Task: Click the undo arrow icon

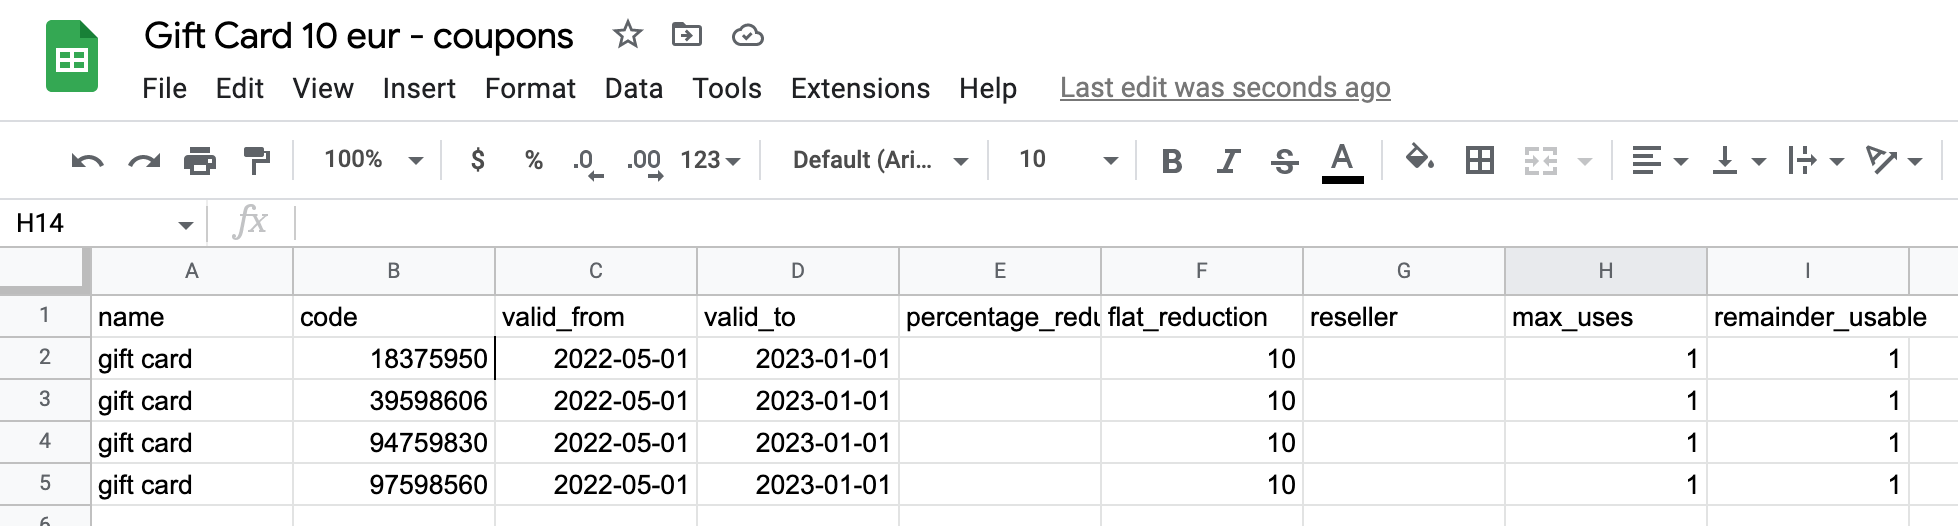Action: [87, 160]
